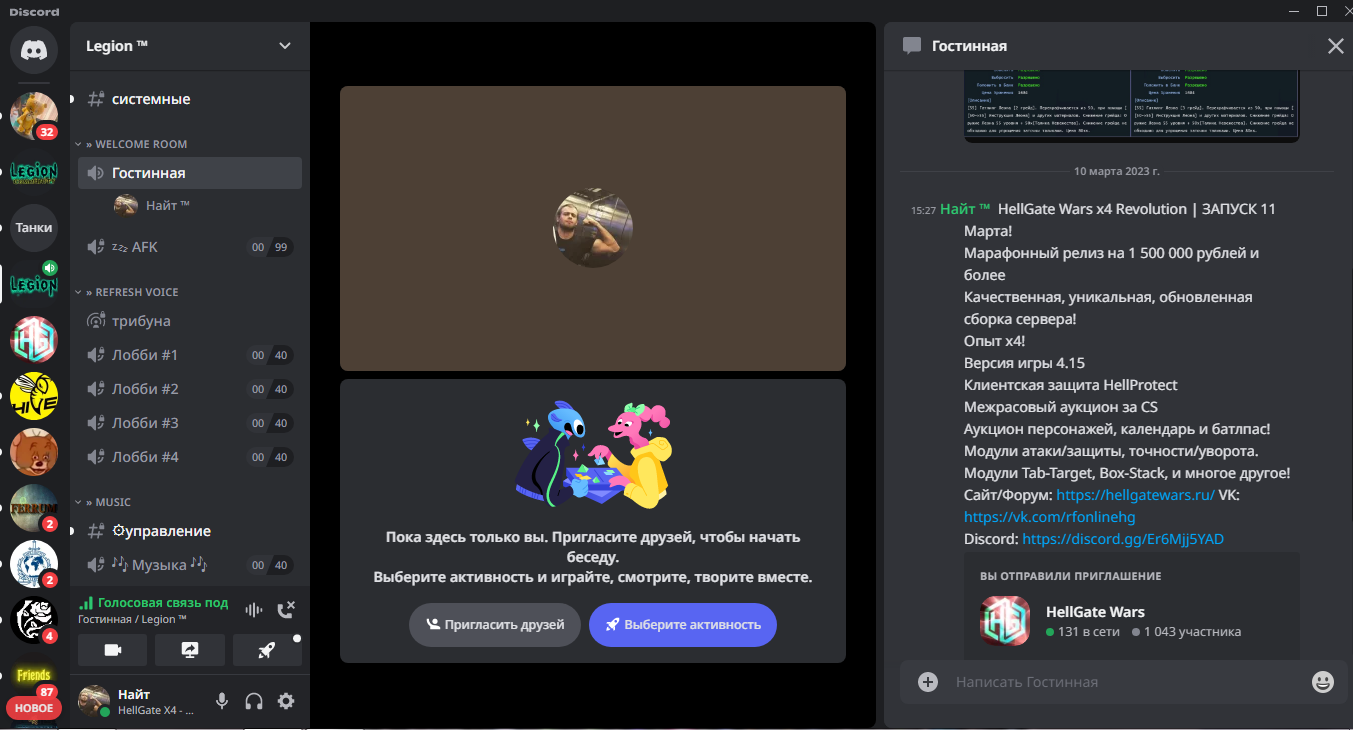Open the attached code screenshot image

point(1131,105)
